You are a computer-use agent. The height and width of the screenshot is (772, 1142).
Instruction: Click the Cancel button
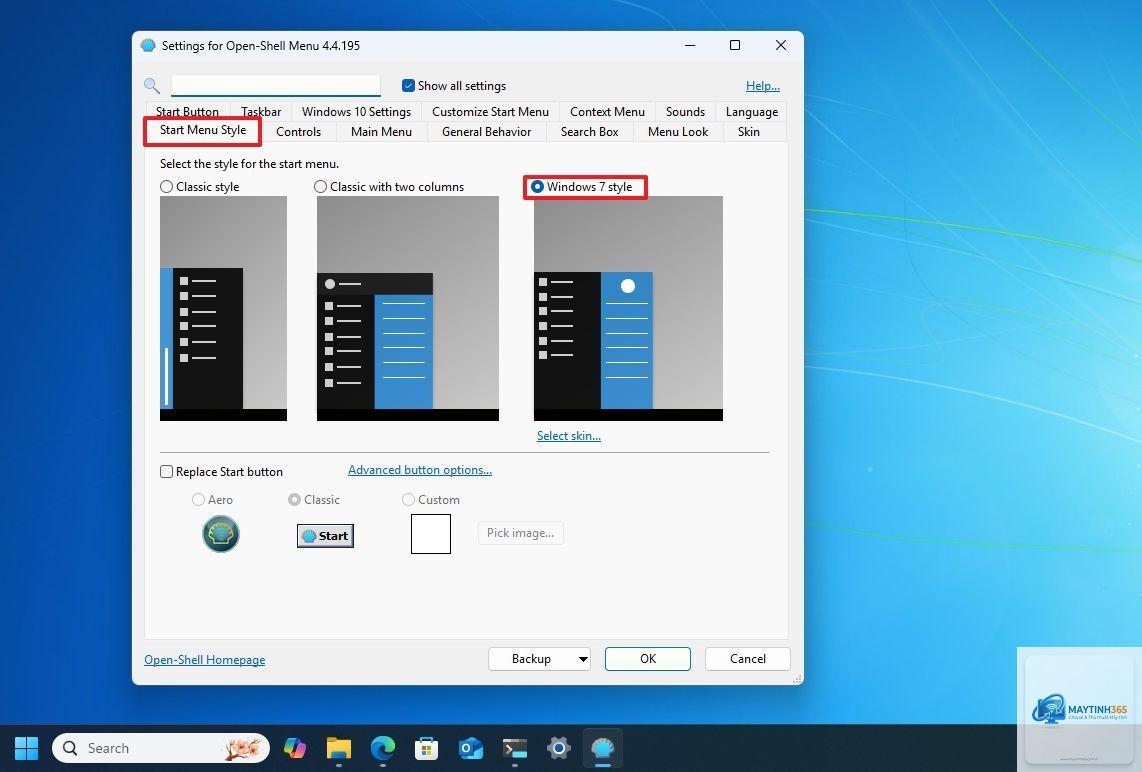748,659
